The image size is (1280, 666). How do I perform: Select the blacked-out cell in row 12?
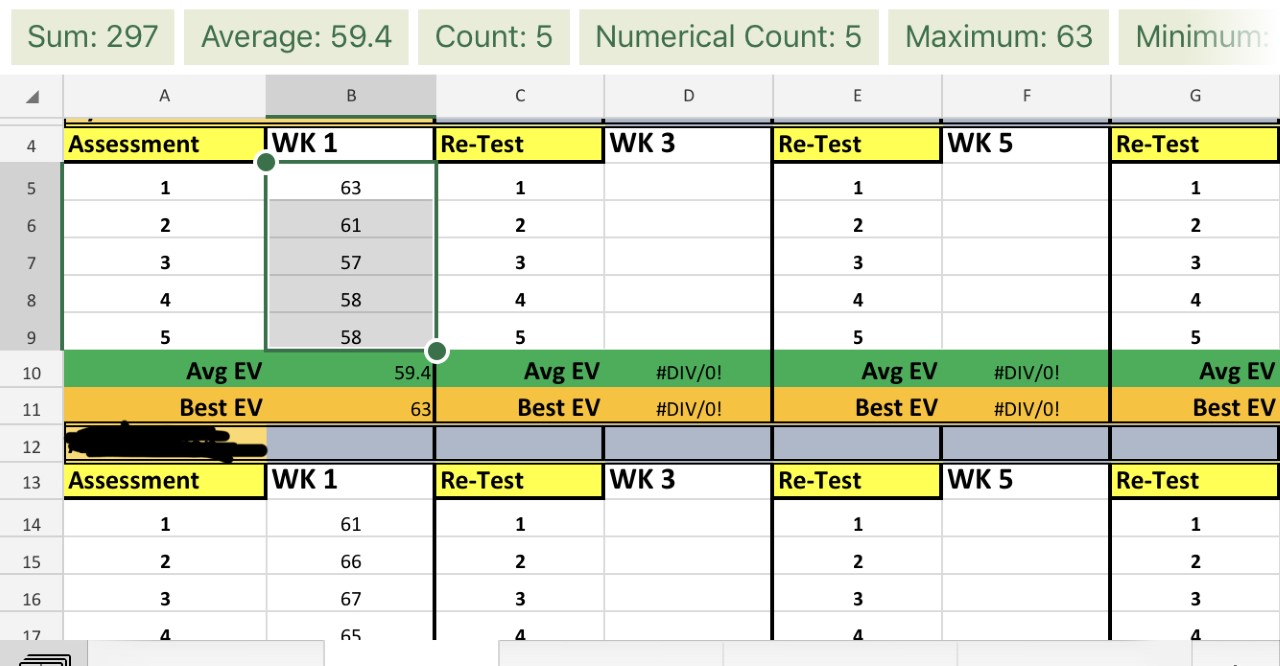click(164, 443)
